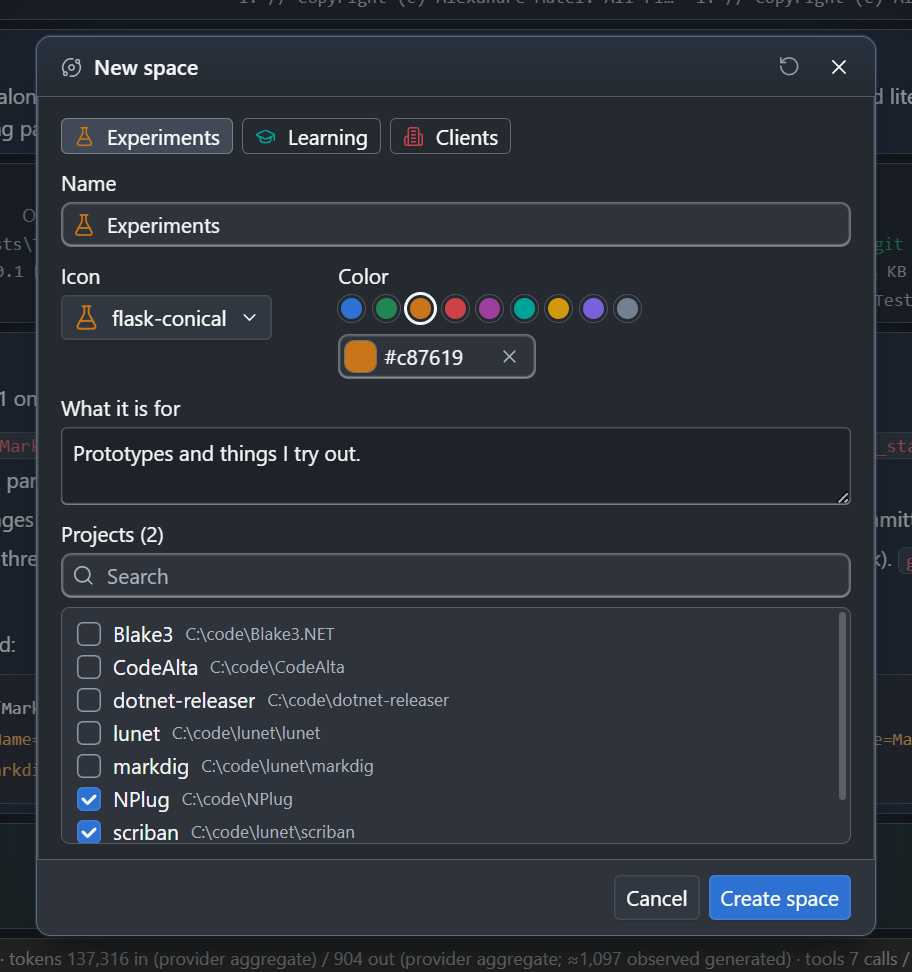912x972 pixels.
Task: Uncheck the scriban project checkbox
Action: coord(89,832)
